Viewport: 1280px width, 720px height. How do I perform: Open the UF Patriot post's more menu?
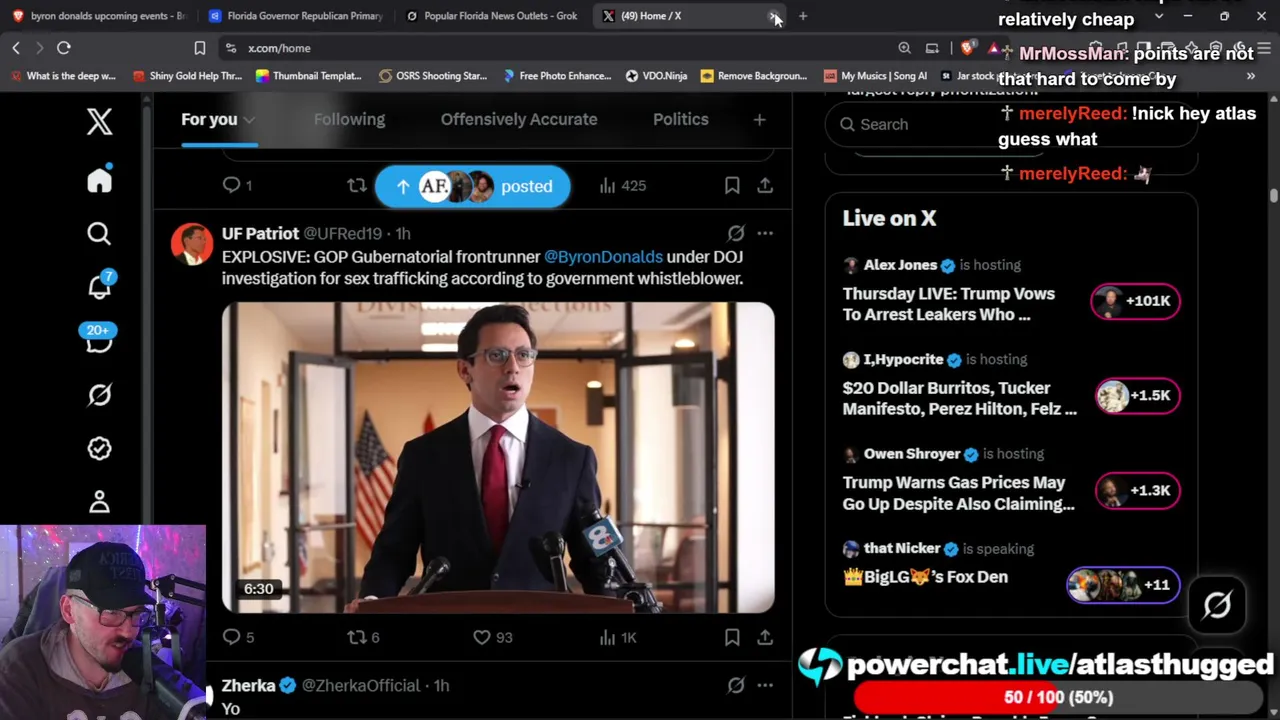(x=765, y=233)
